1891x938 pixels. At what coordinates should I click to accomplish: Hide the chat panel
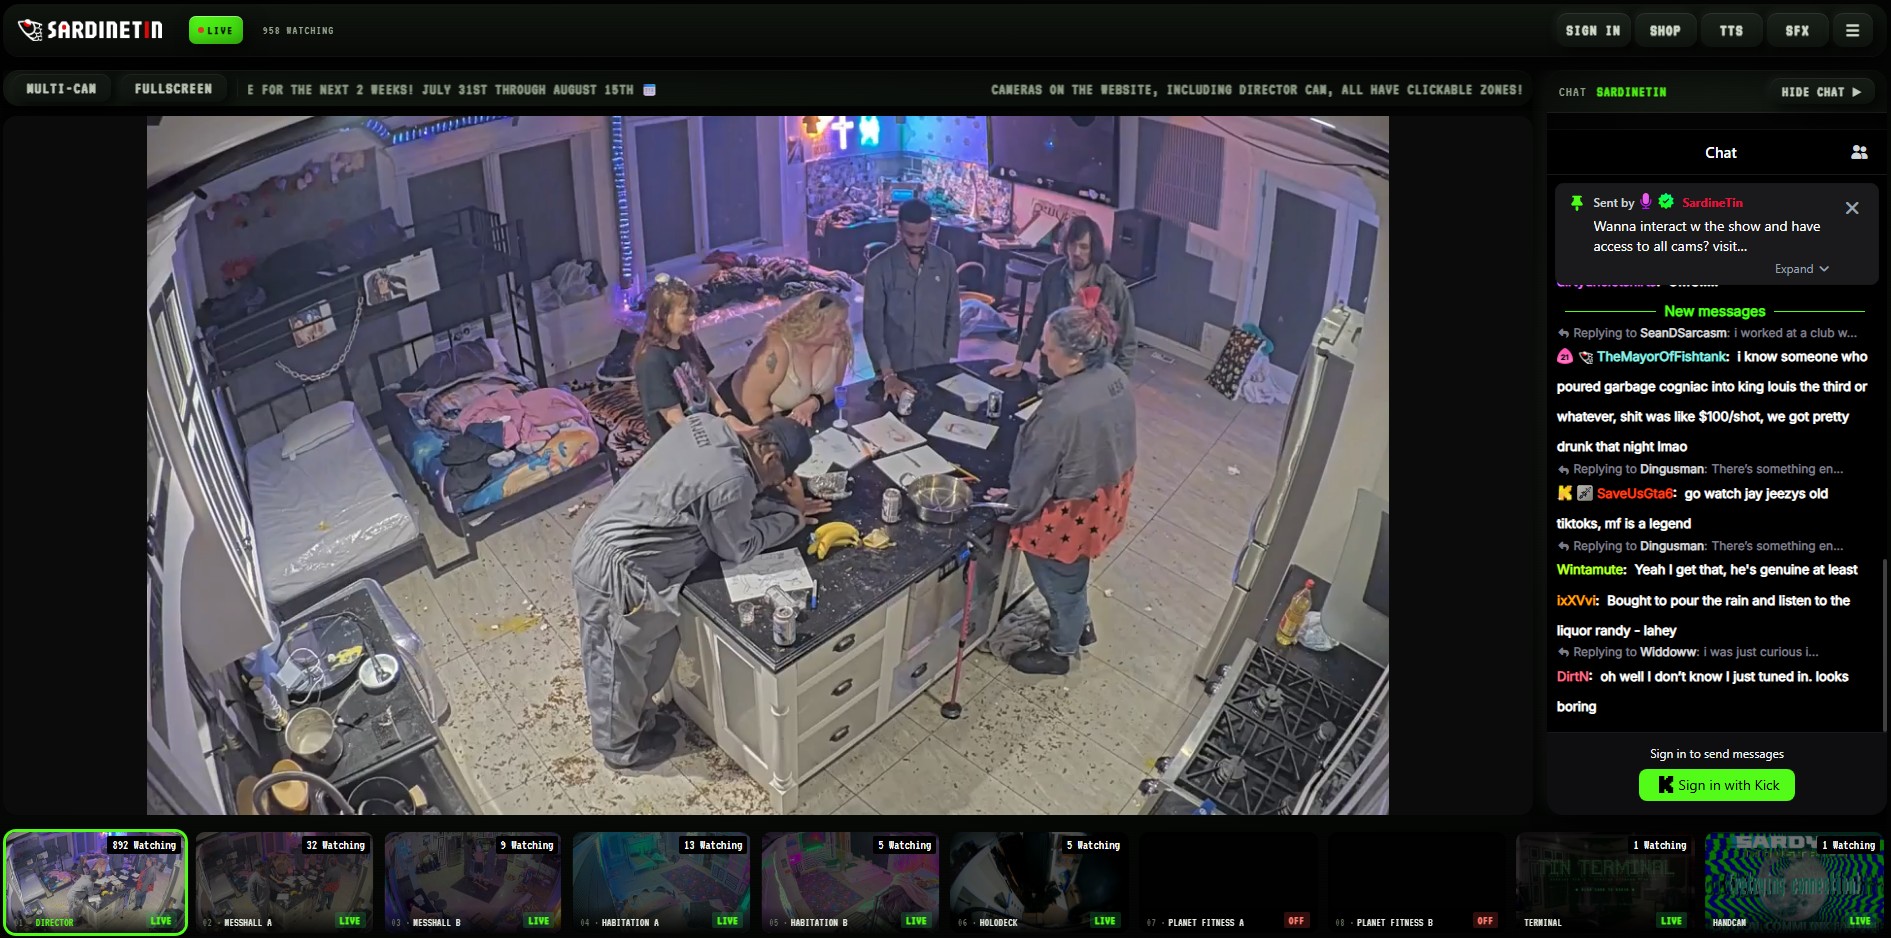[x=1821, y=92]
